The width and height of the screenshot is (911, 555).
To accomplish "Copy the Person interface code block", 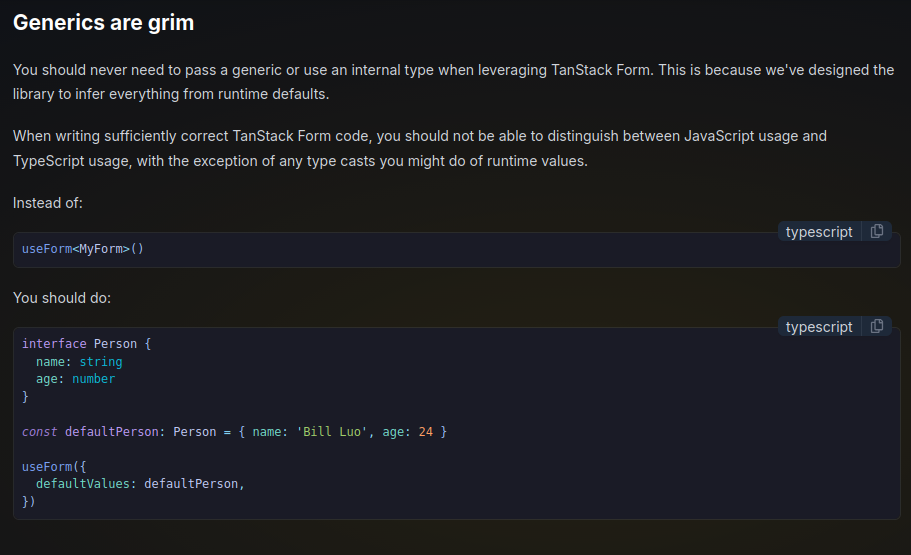I will pyautogui.click(x=877, y=327).
